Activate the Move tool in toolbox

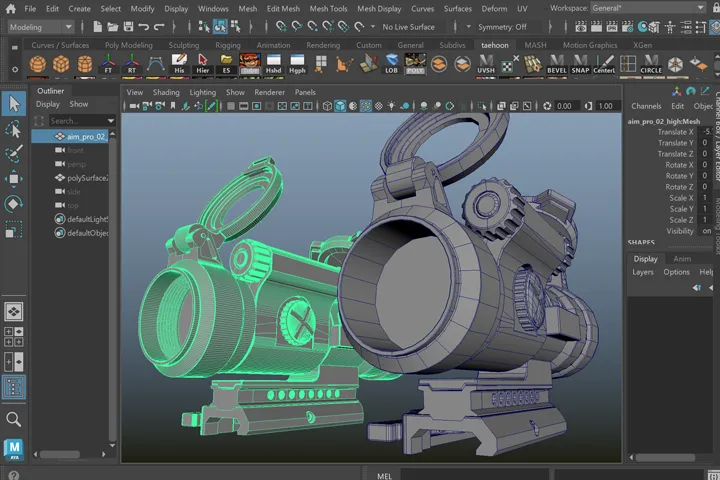tap(14, 179)
